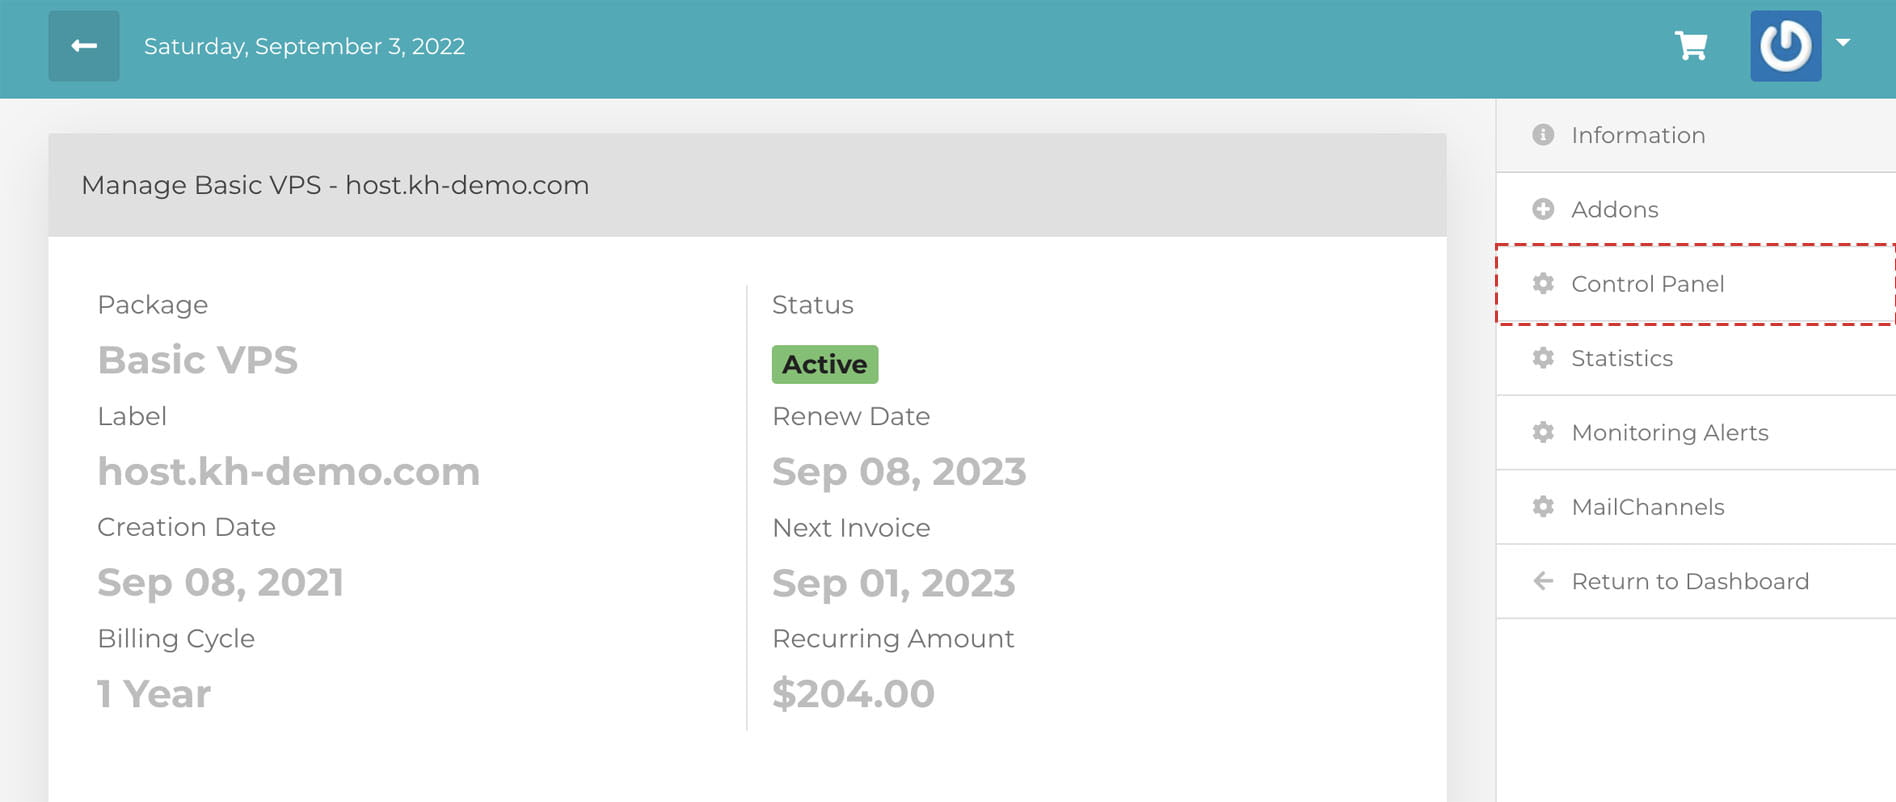
Task: Select Statistics in the sidebar
Action: tap(1621, 358)
